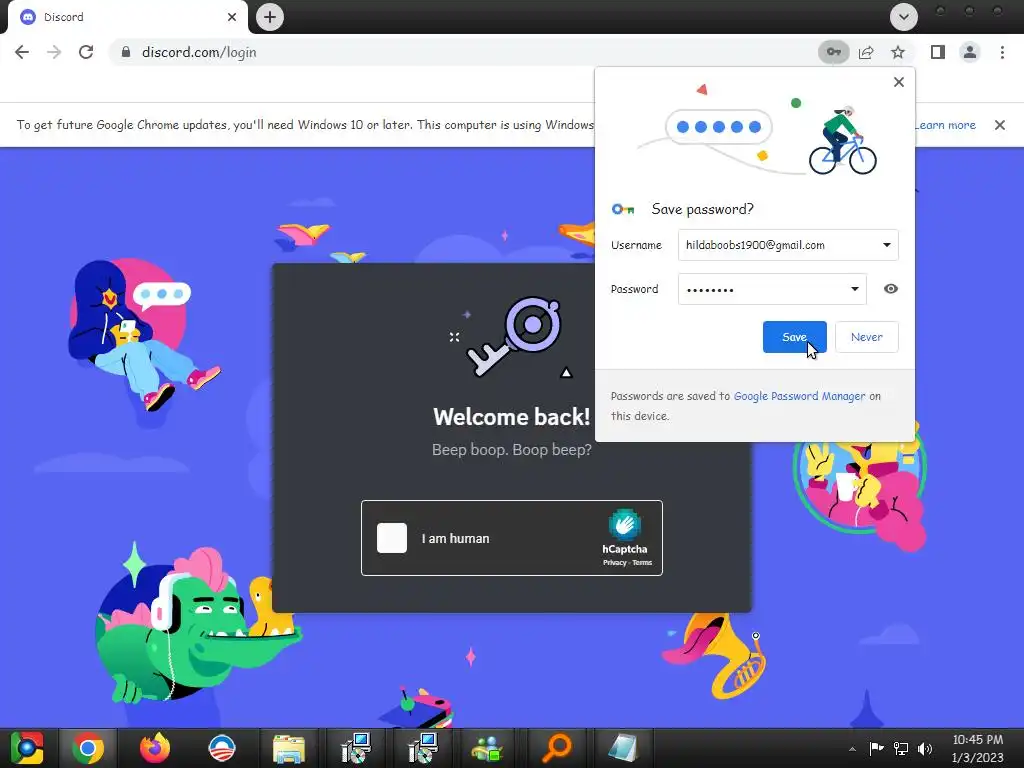Click Chrome icon in taskbar

88,748
